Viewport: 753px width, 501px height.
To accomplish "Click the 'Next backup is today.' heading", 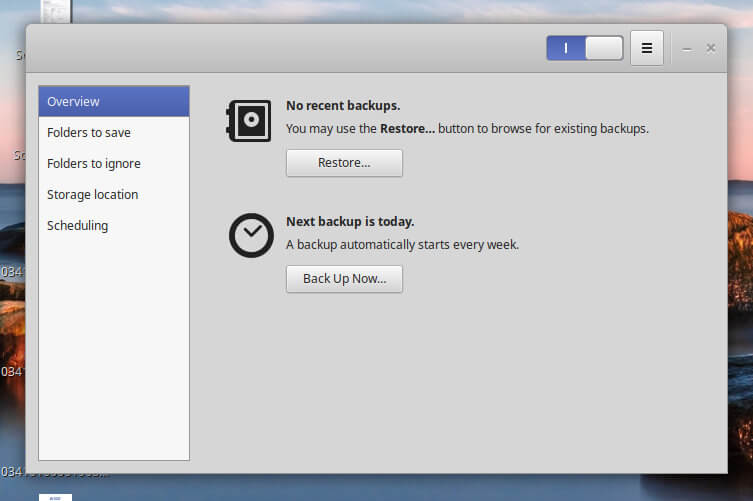I will click(x=350, y=221).
